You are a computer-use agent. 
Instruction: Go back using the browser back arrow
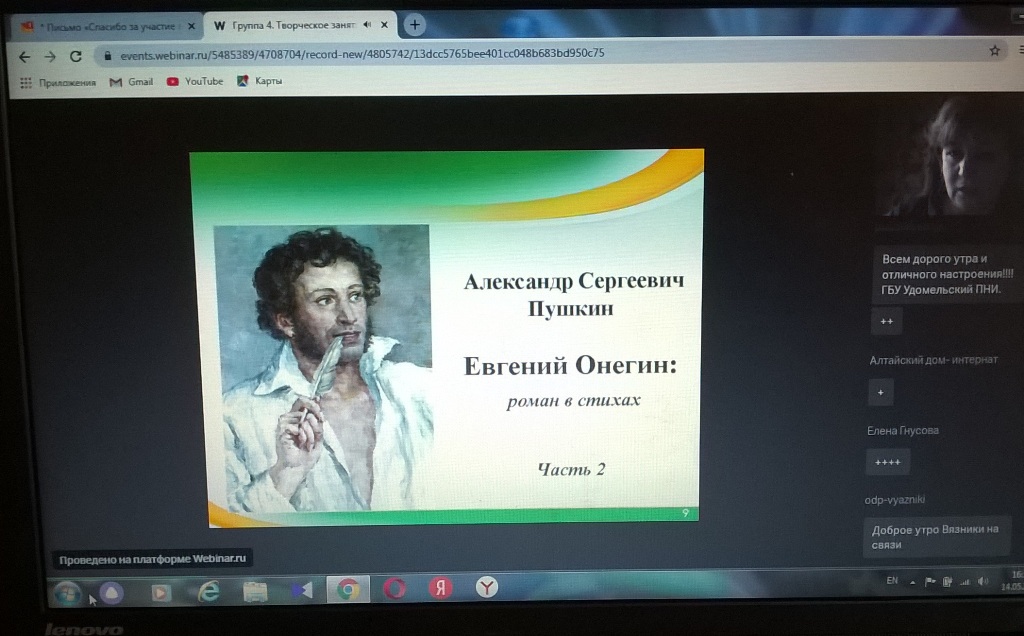(x=25, y=57)
